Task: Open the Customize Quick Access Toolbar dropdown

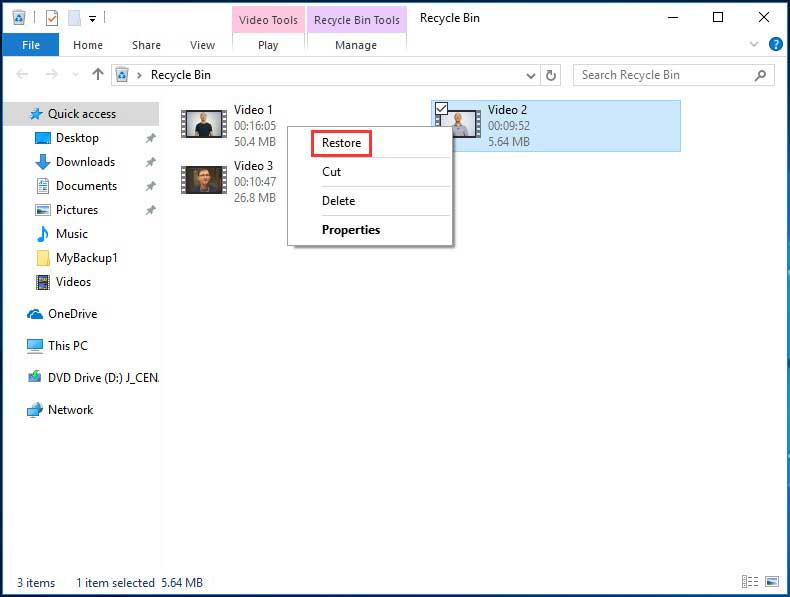Action: tap(92, 19)
